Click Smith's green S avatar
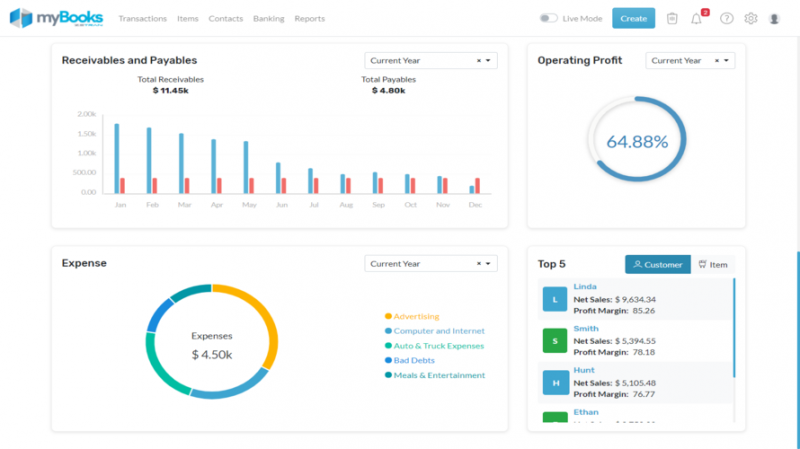Screen dimensions: 800x449 point(554,341)
